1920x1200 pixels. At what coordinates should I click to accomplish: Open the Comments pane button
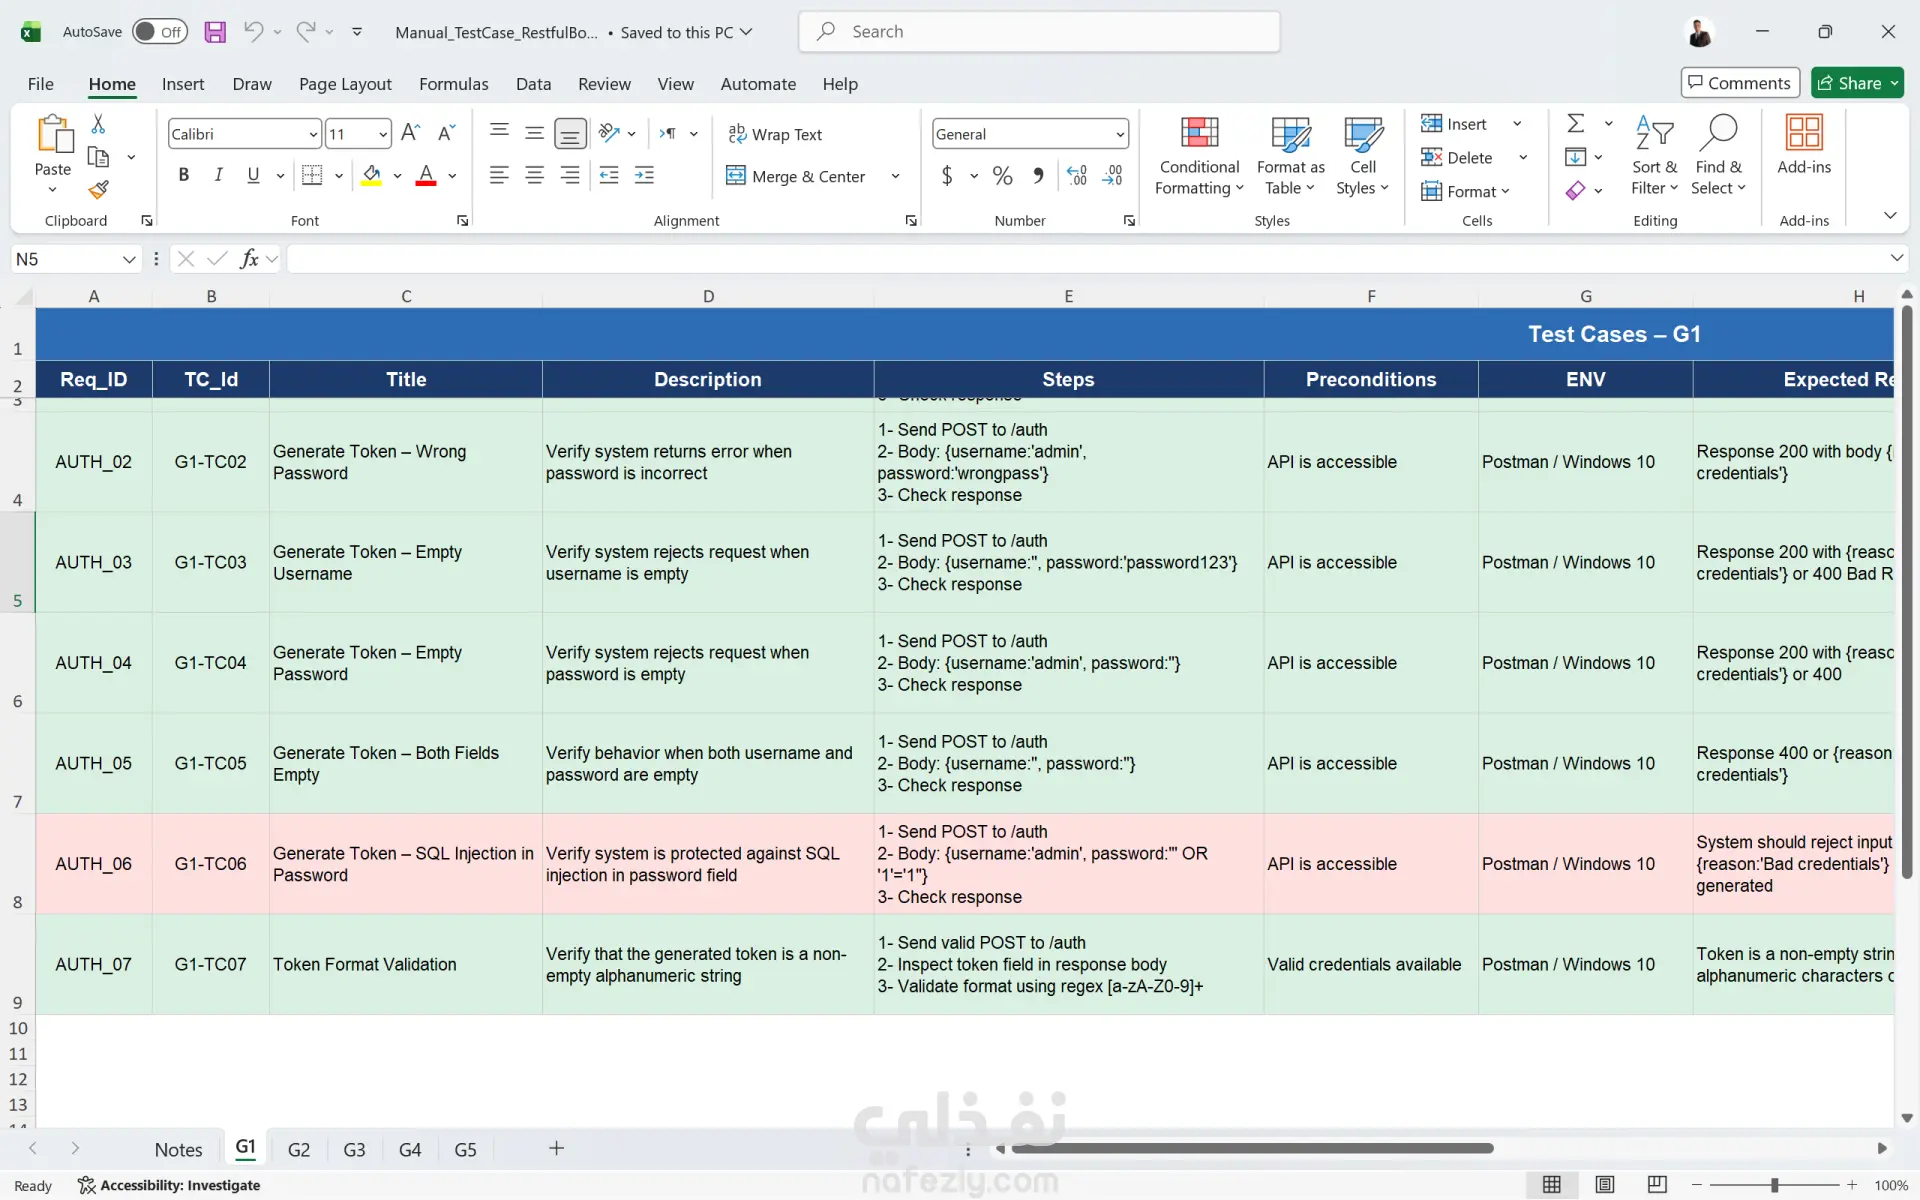click(1740, 83)
